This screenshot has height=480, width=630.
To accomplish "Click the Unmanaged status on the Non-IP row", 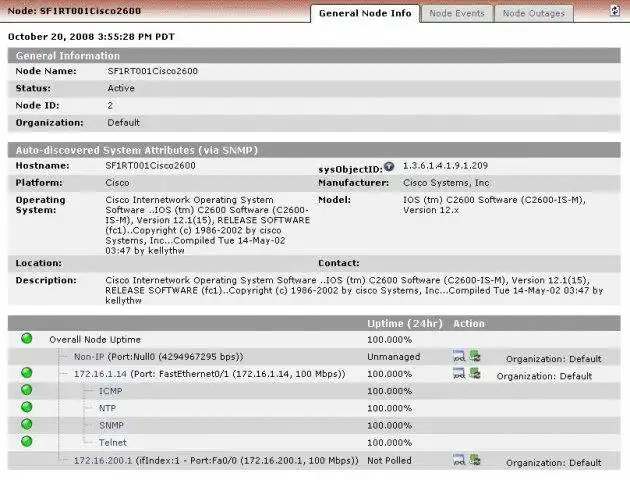I will click(x=393, y=357).
